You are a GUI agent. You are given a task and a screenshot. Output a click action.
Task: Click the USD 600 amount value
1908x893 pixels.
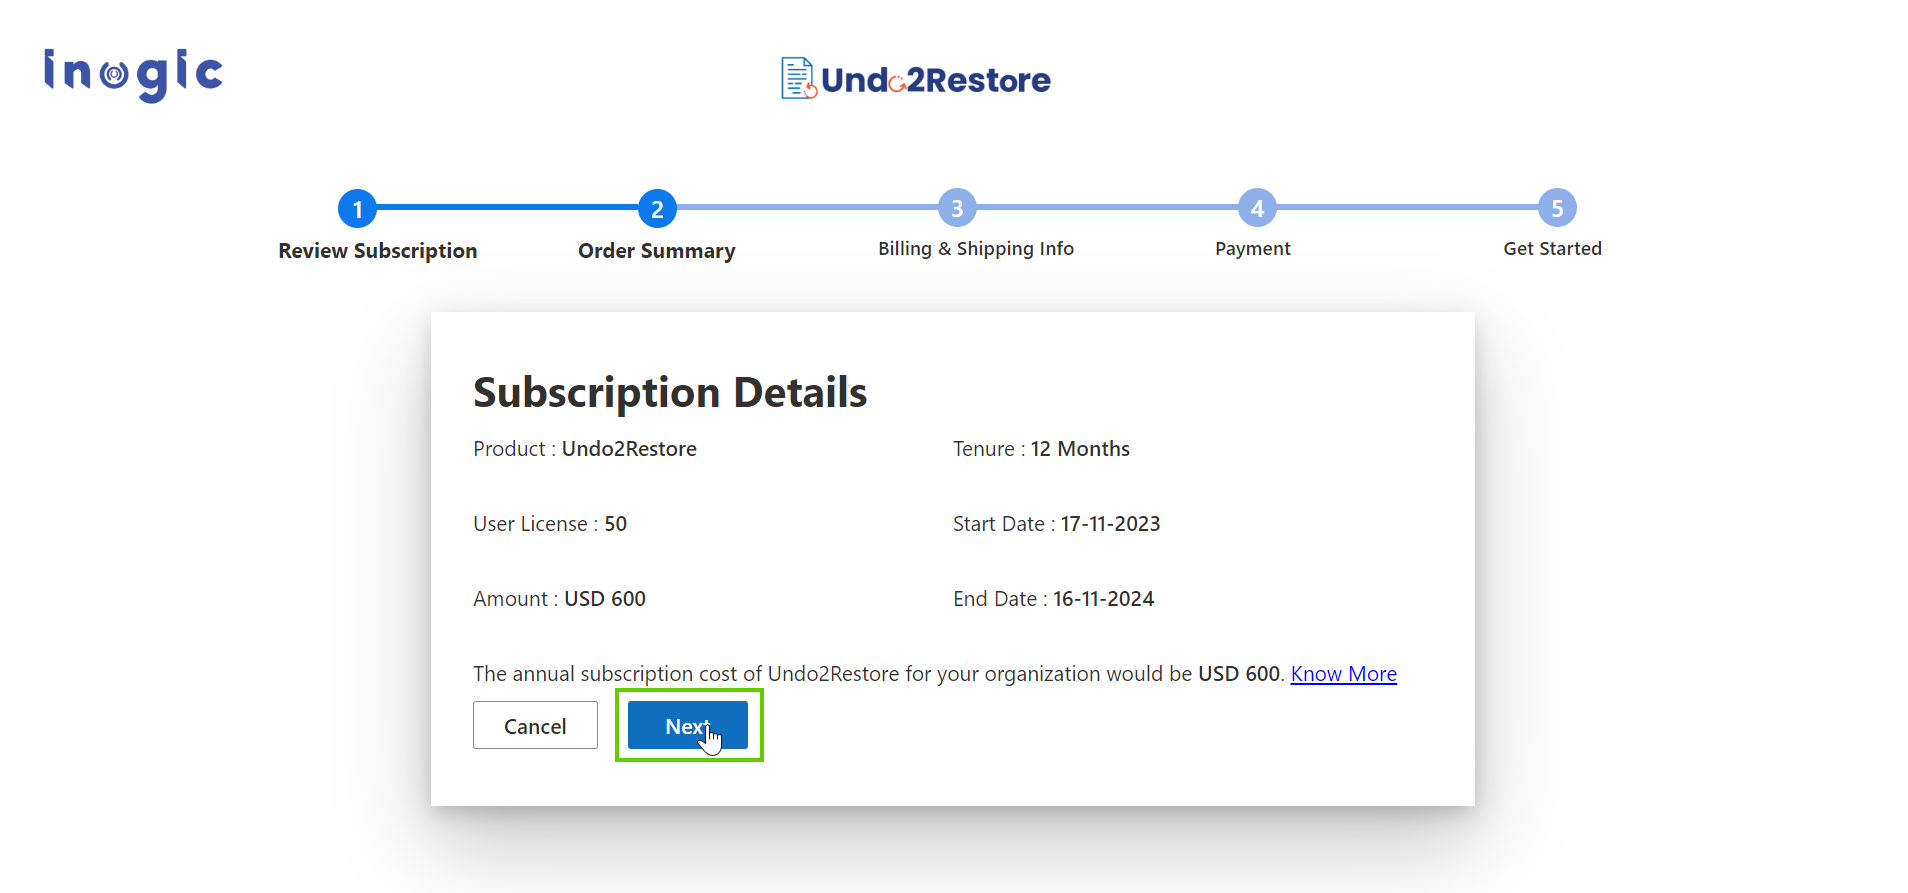click(605, 599)
